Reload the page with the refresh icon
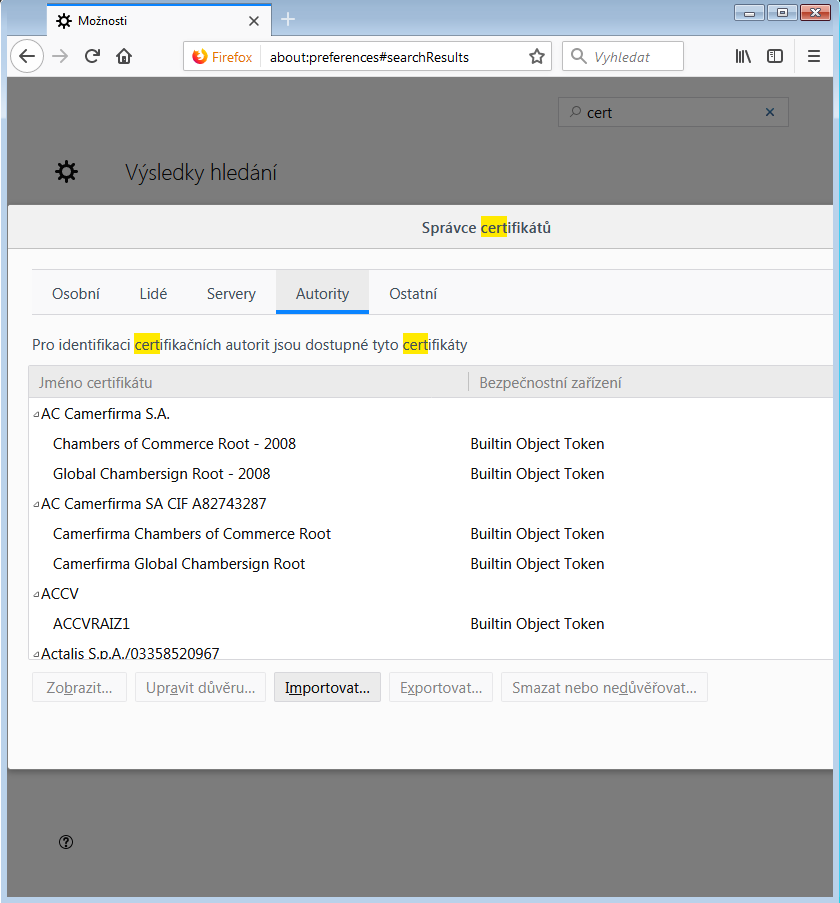 tap(92, 57)
